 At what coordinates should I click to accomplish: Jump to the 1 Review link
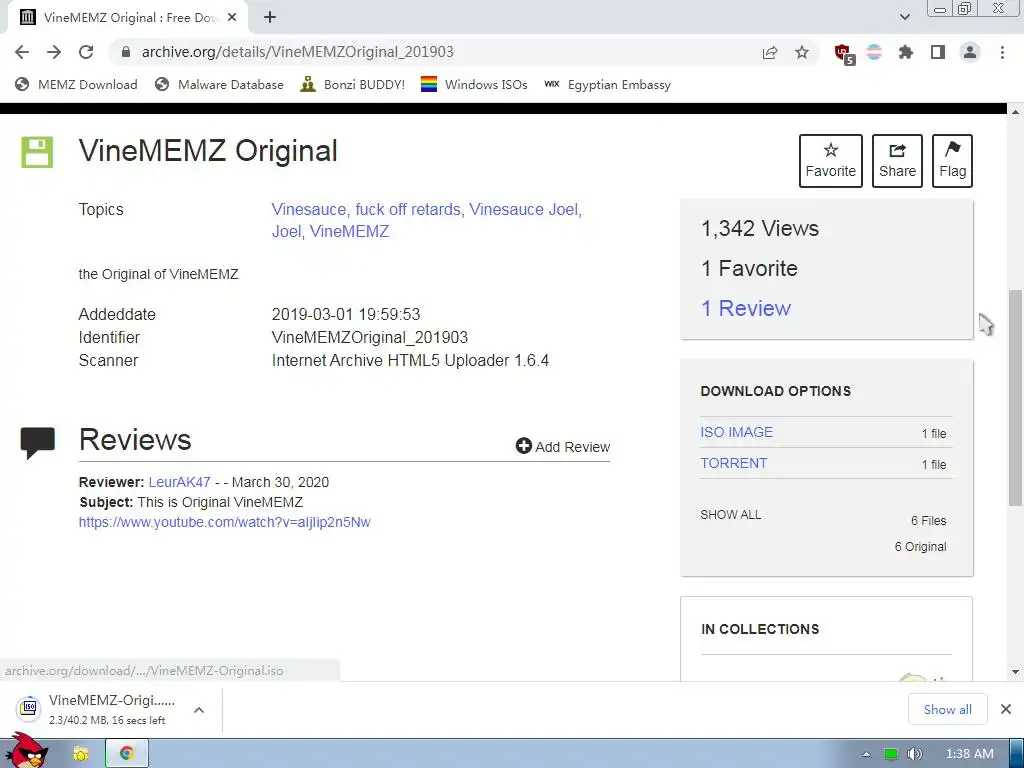[x=746, y=308]
